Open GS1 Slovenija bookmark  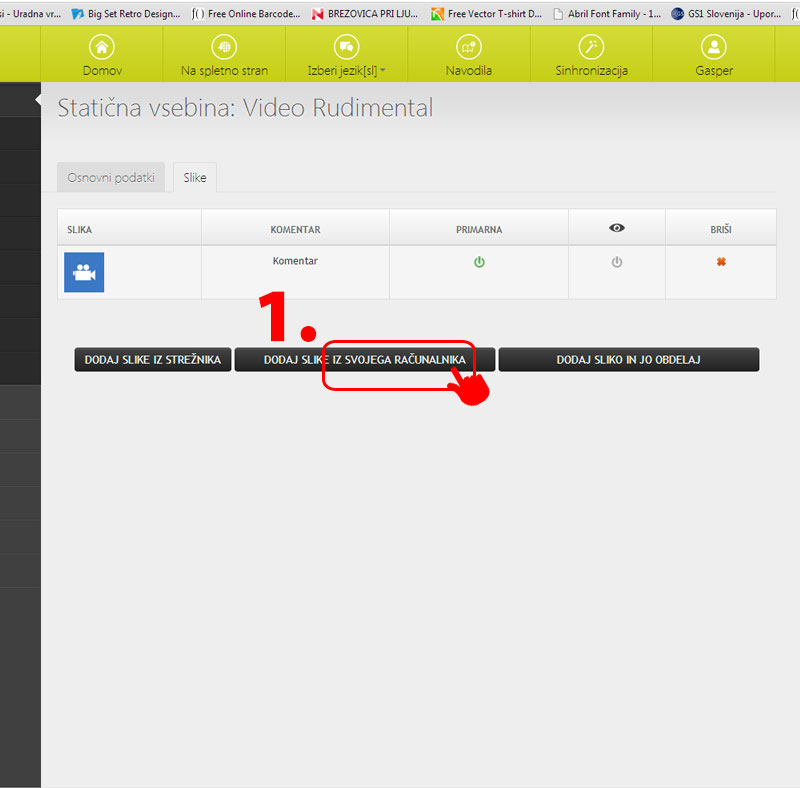727,14
